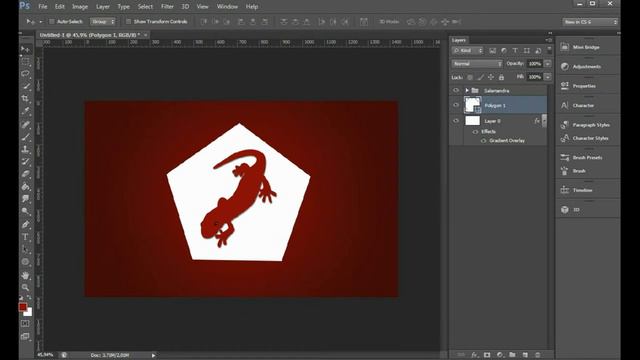This screenshot has width=640, height=360.
Task: Enable Auto-Select checkbox
Action: tap(52, 22)
